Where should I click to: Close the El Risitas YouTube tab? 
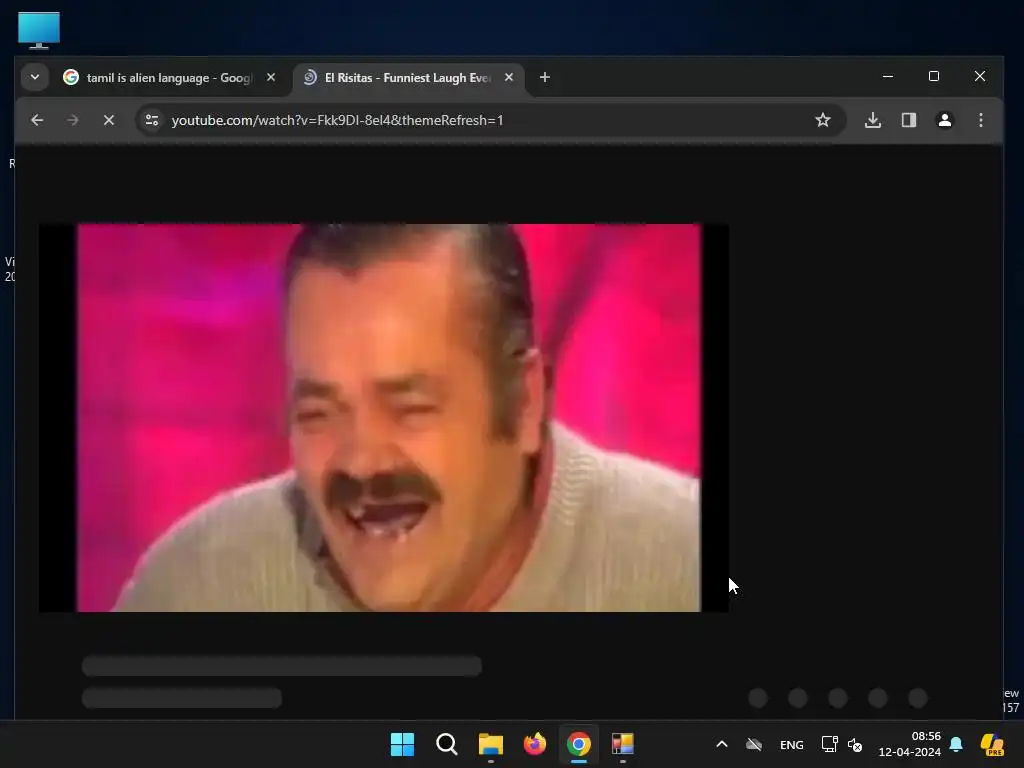509,77
